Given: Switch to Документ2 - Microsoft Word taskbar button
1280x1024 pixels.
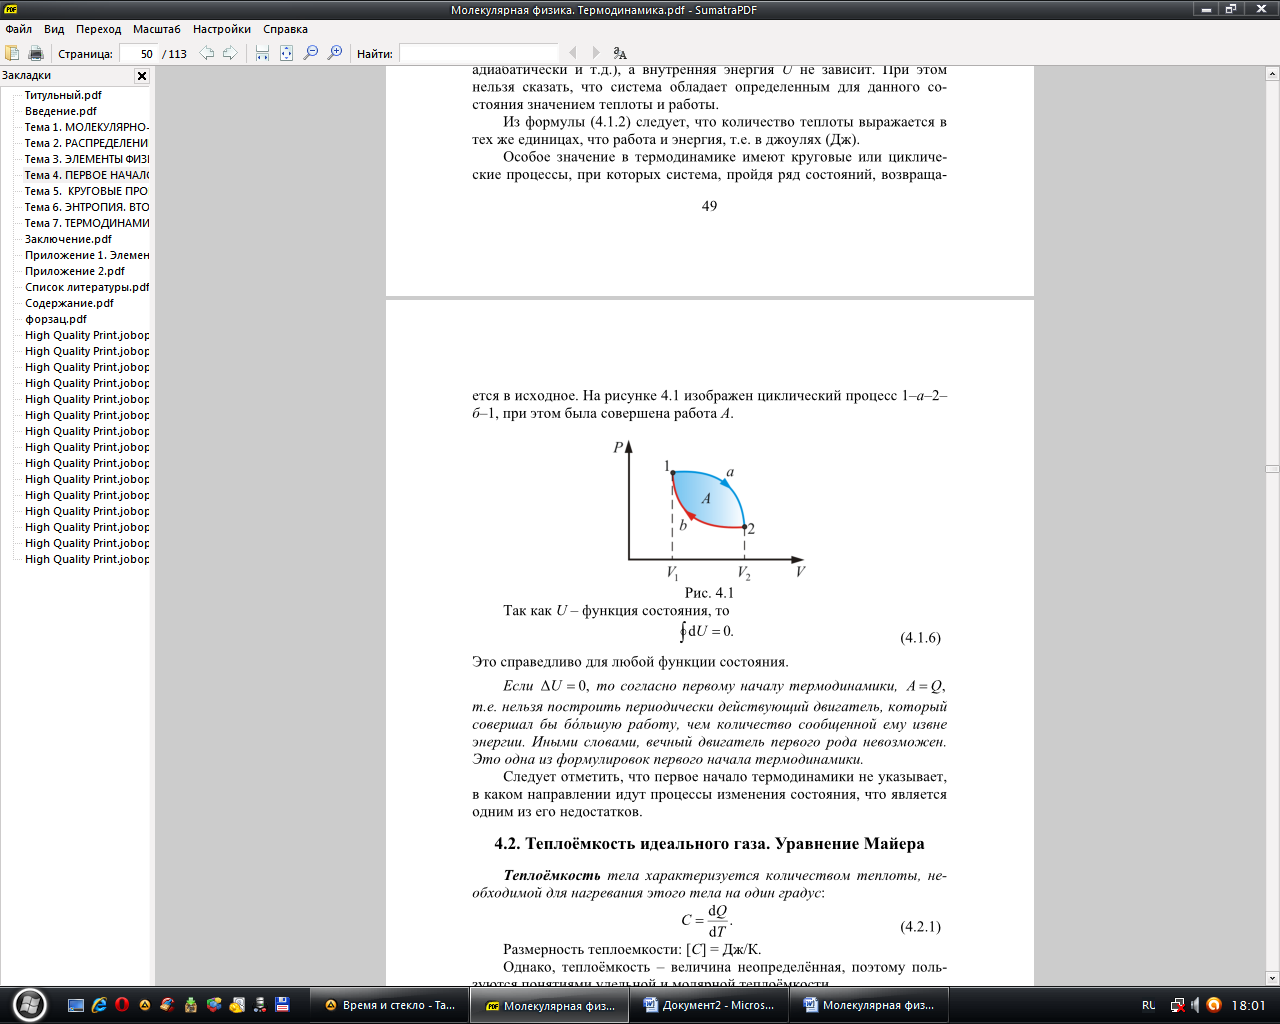Looking at the screenshot, I should [x=708, y=1005].
